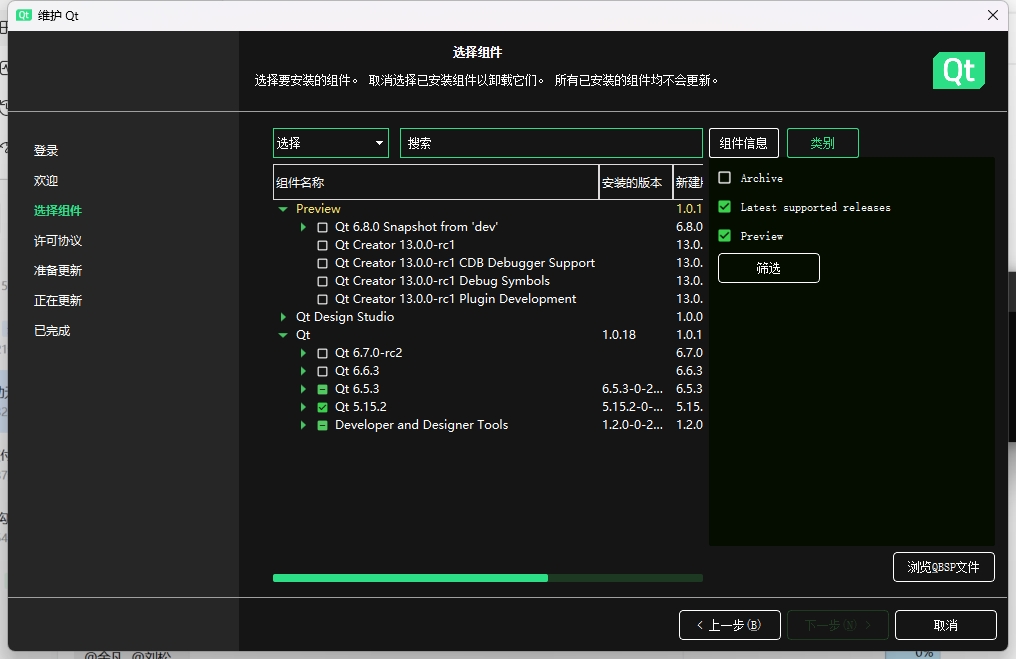Expand Developer and Designer Tools node
The height and width of the screenshot is (659, 1016).
(303, 425)
